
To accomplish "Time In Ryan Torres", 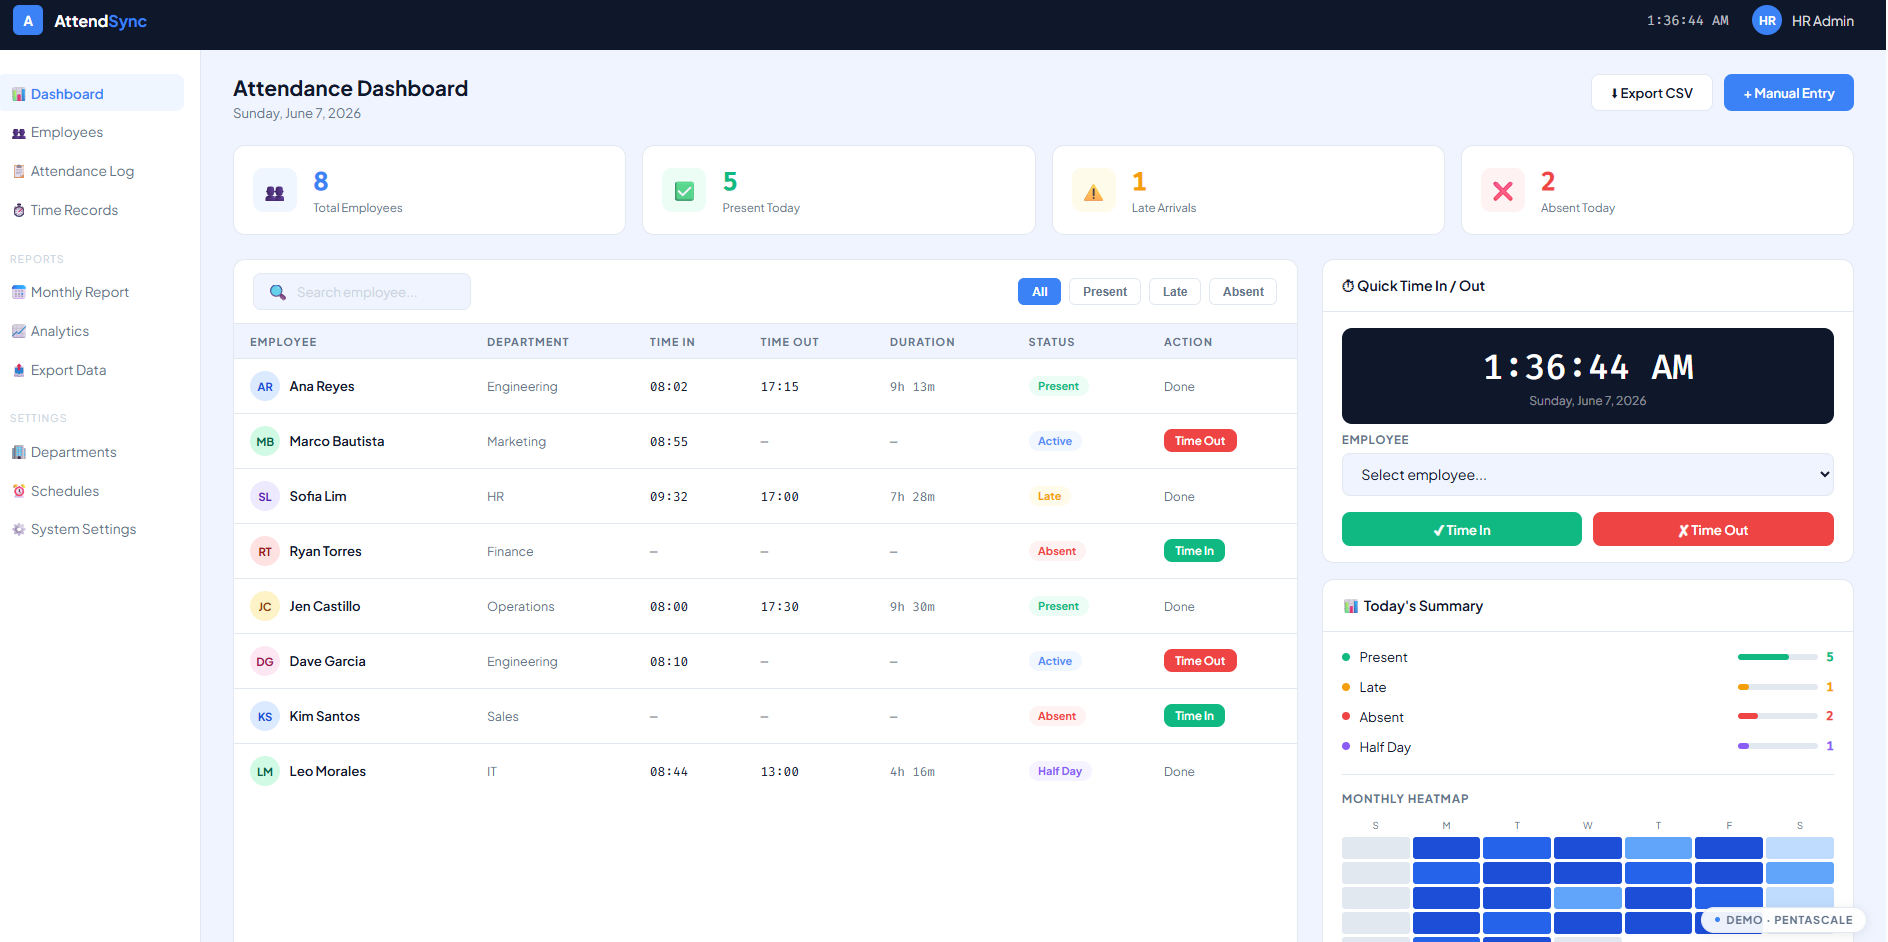I will point(1194,551).
